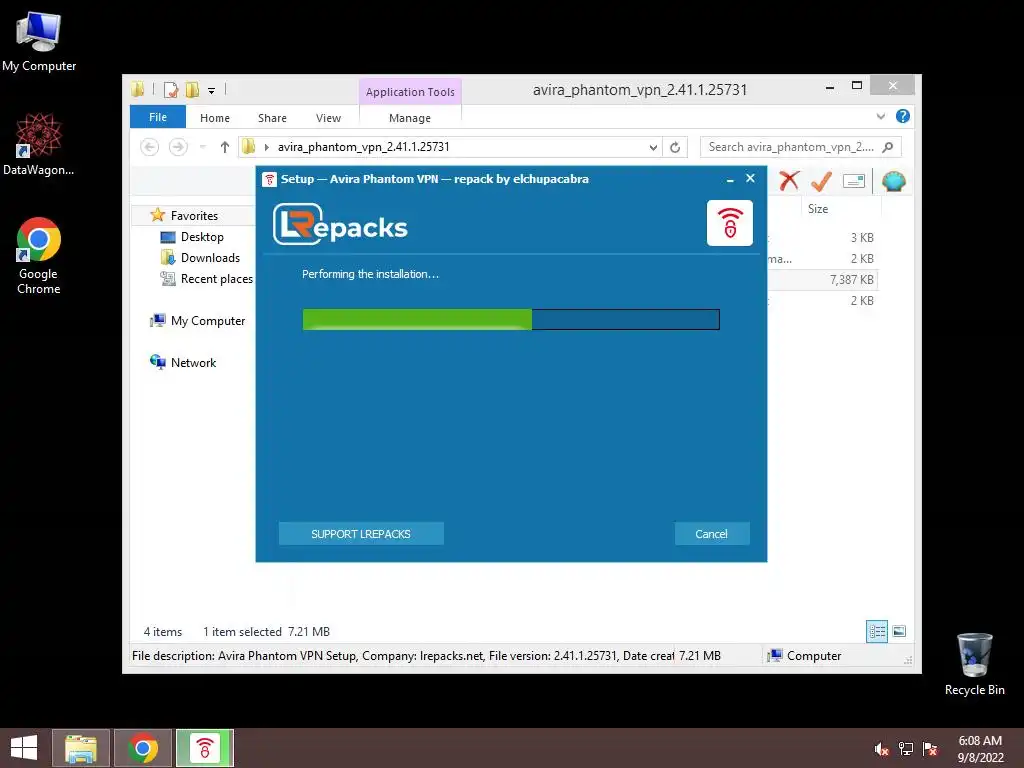Viewport: 1024px width, 768px height.
Task: Open recent locations dropdown beside Forward arrow
Action: 202,147
